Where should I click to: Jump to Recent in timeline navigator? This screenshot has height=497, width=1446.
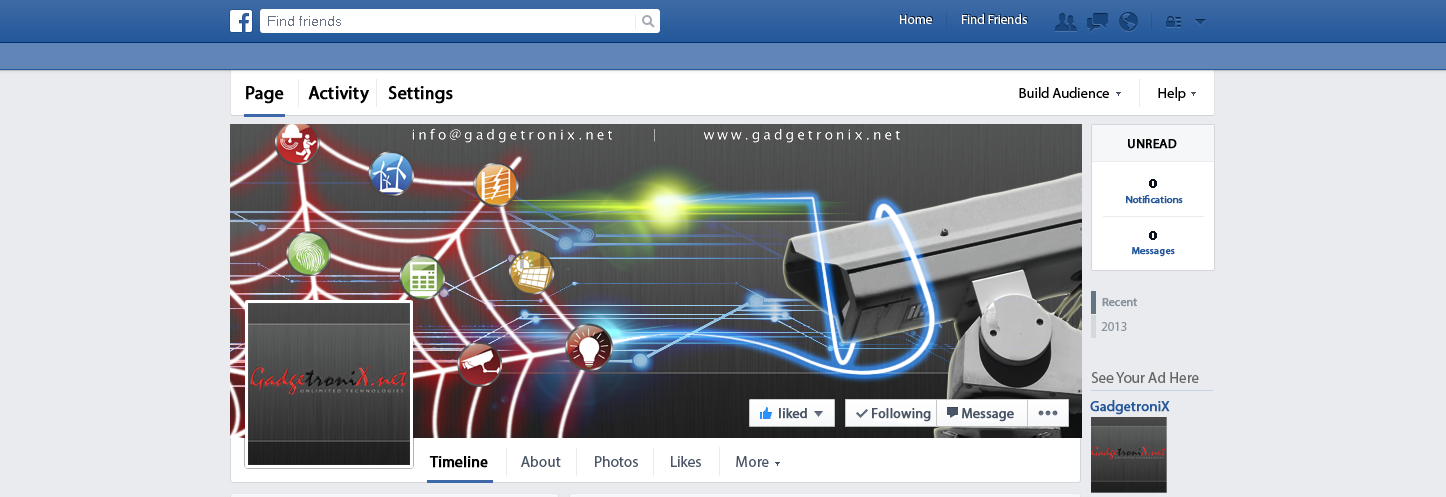(x=1119, y=302)
